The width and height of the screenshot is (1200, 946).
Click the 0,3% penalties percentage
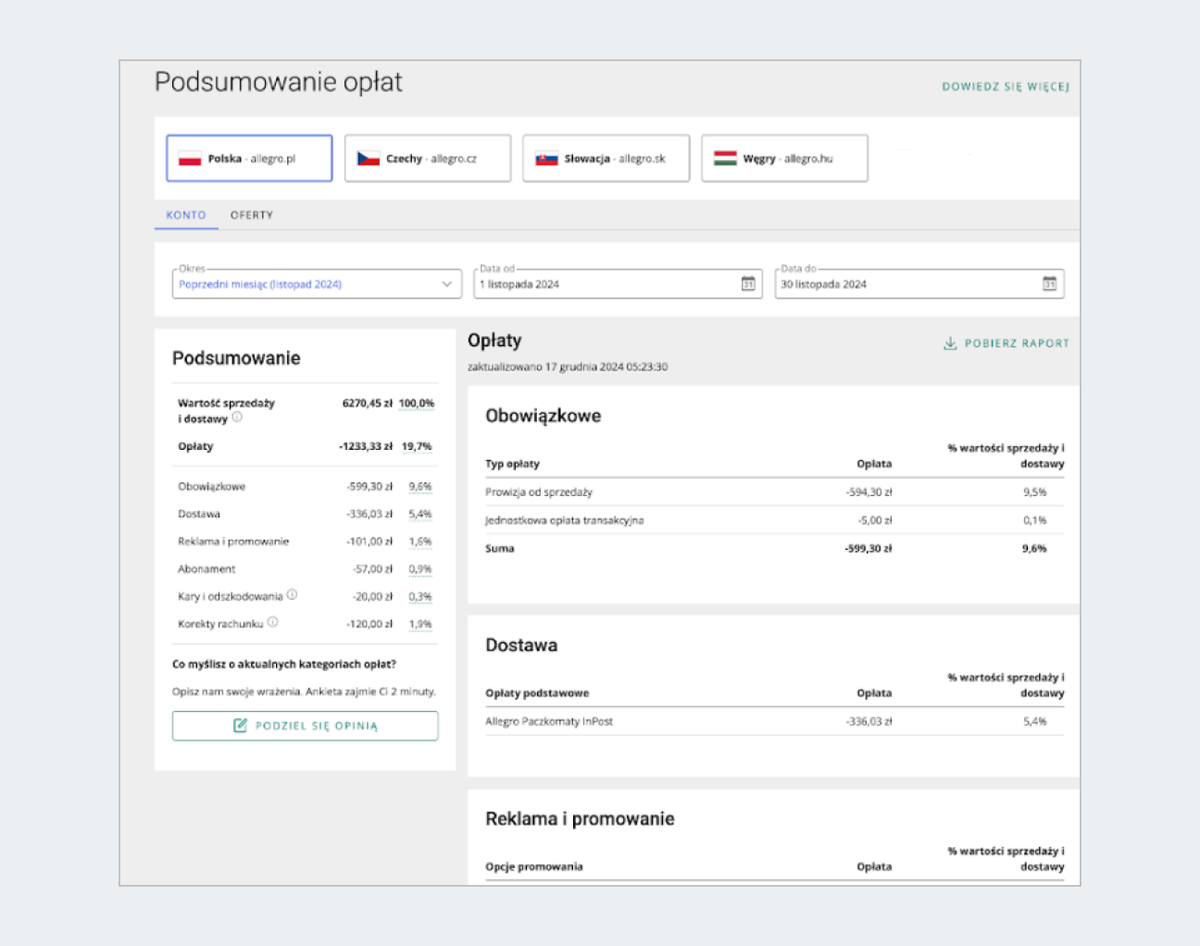click(x=420, y=597)
